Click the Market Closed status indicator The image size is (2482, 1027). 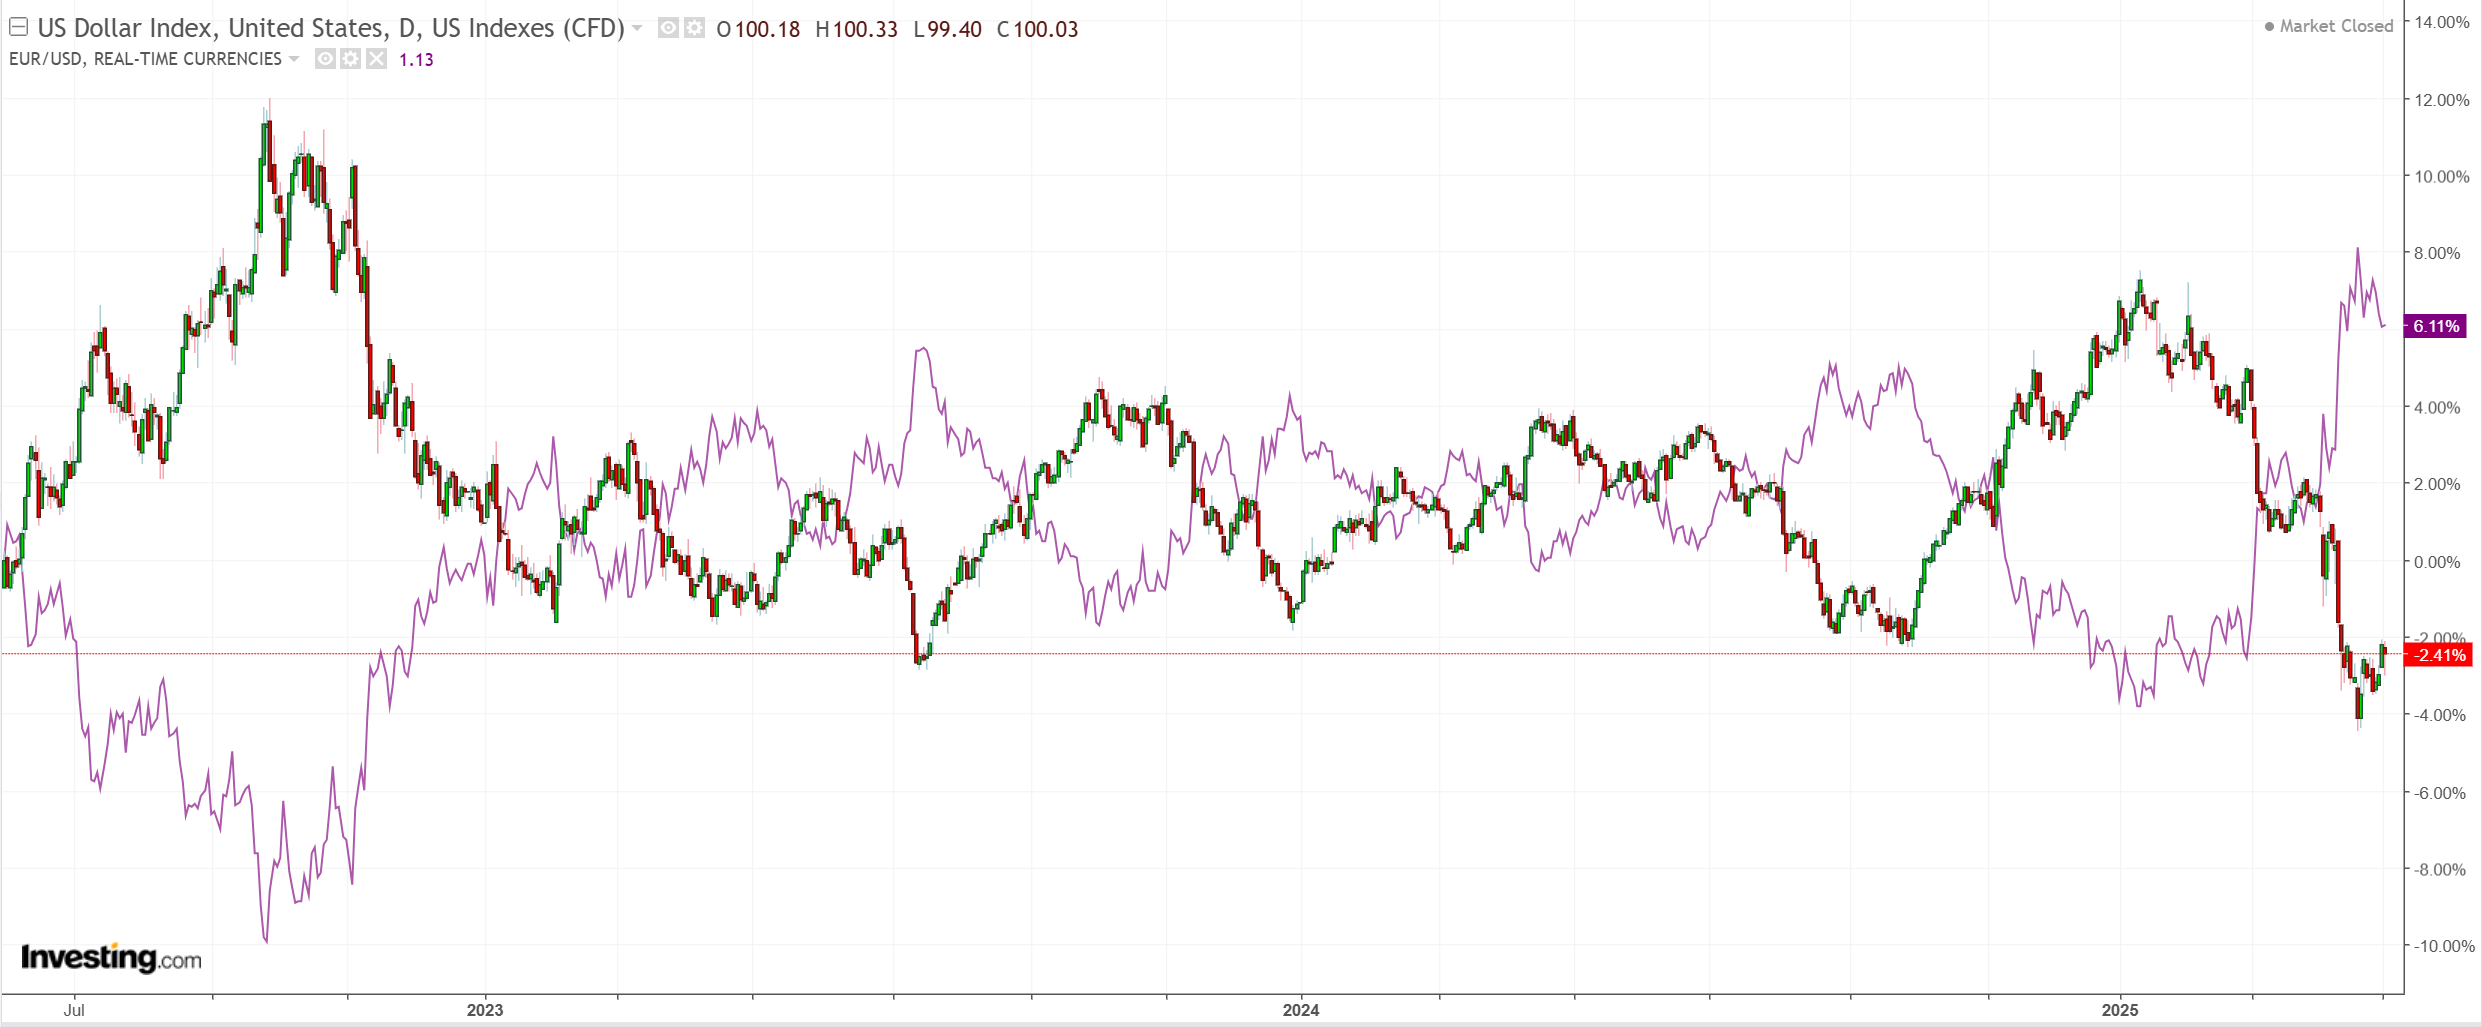point(2328,26)
